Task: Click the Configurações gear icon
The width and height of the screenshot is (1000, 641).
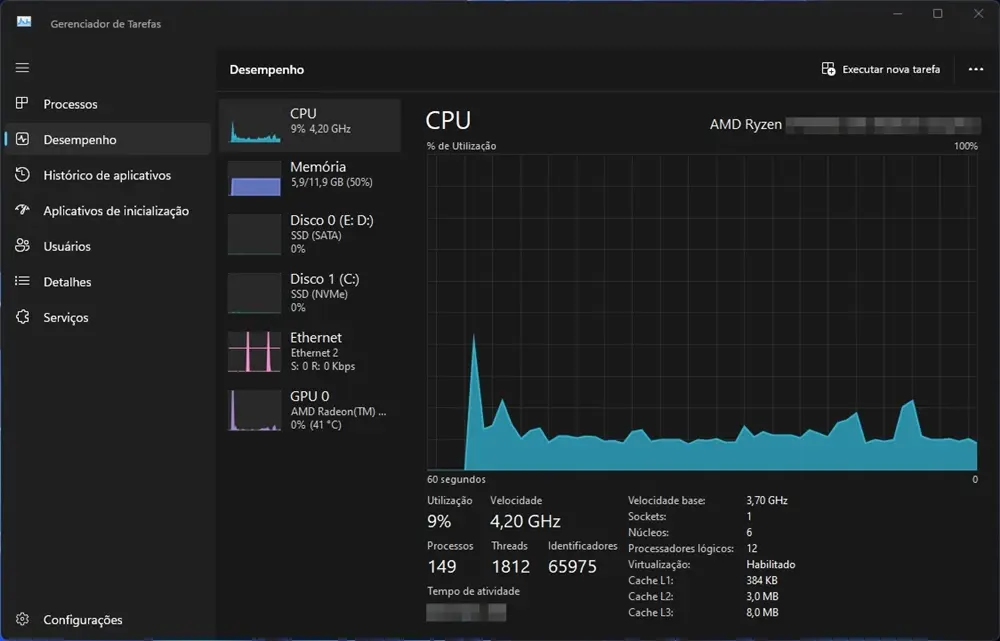Action: click(22, 620)
